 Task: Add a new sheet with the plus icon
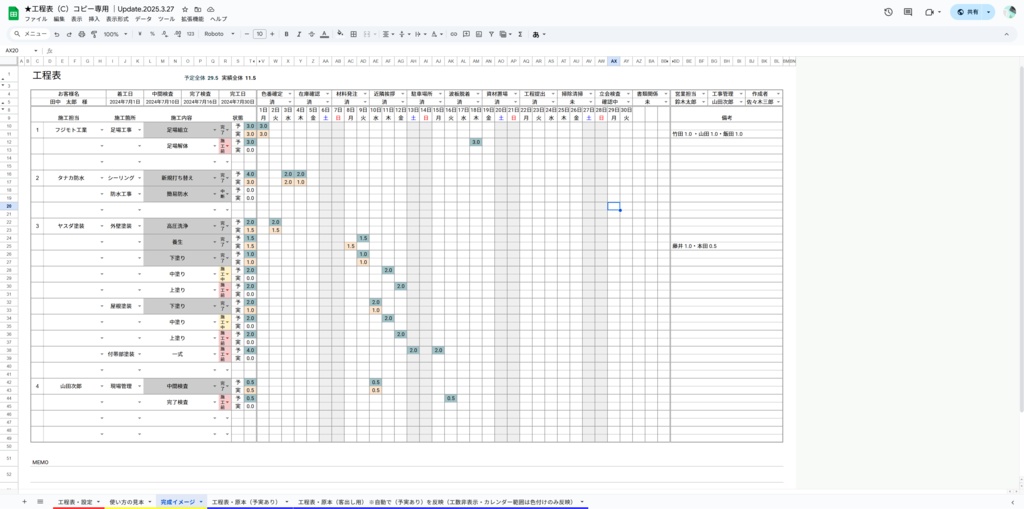(x=25, y=502)
